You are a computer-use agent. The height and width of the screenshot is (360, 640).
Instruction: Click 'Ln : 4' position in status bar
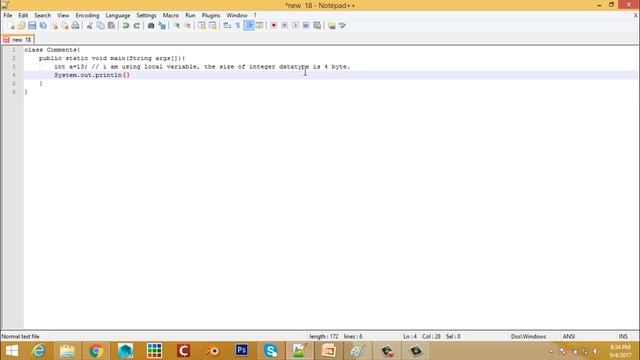click(410, 336)
